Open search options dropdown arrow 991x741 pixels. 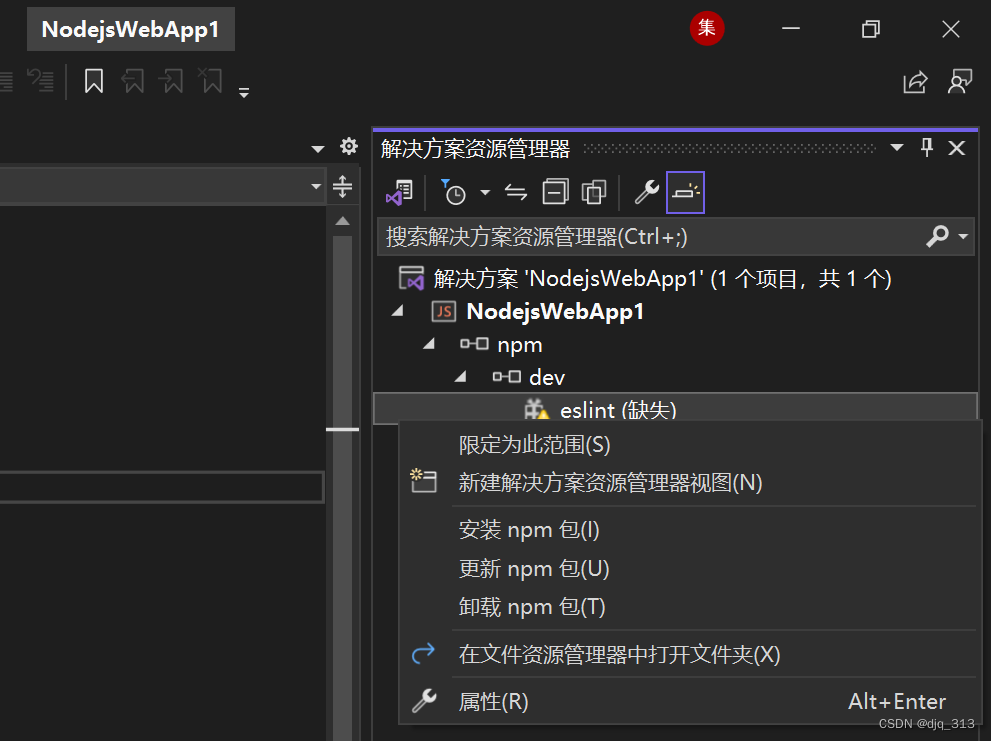(x=963, y=236)
